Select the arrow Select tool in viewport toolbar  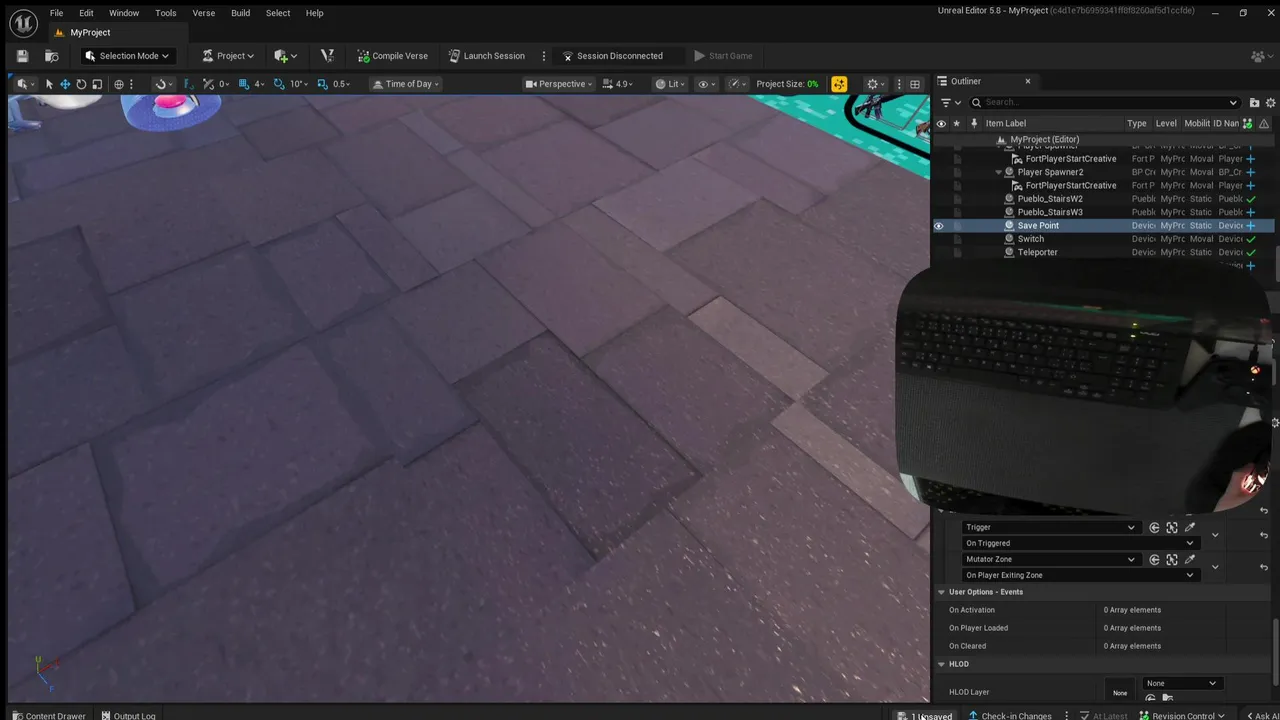pyautogui.click(x=48, y=84)
